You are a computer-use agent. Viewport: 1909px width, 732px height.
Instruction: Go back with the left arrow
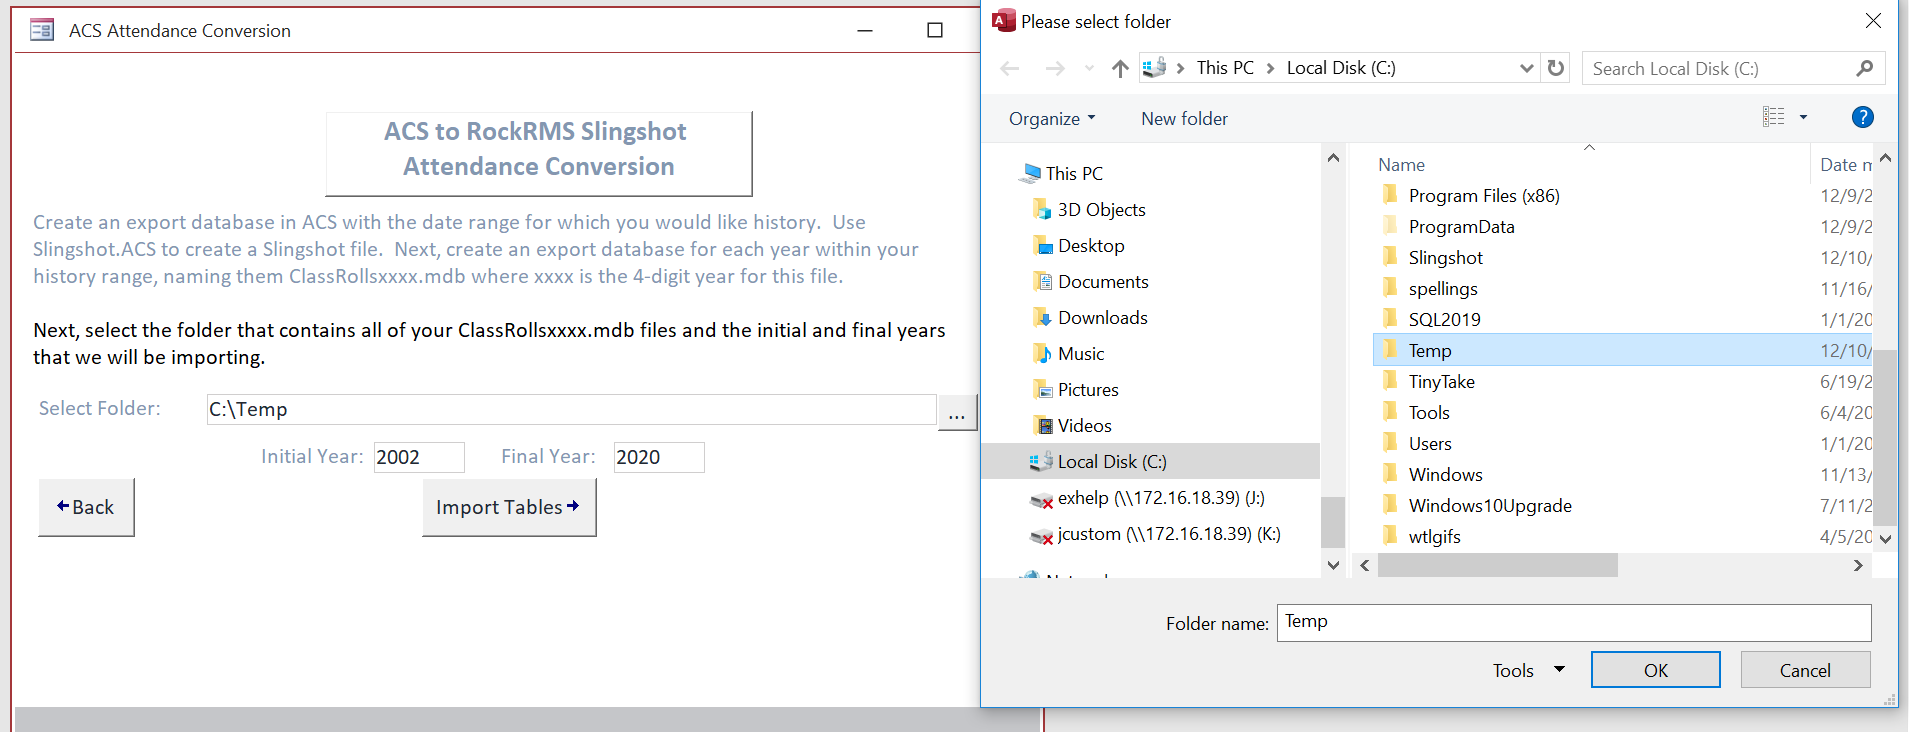[1010, 68]
